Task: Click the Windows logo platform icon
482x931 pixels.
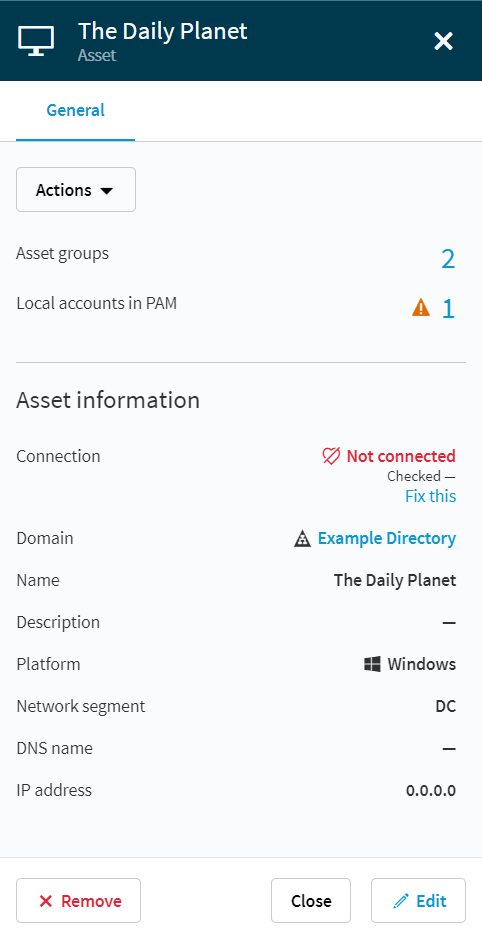Action: coord(372,664)
